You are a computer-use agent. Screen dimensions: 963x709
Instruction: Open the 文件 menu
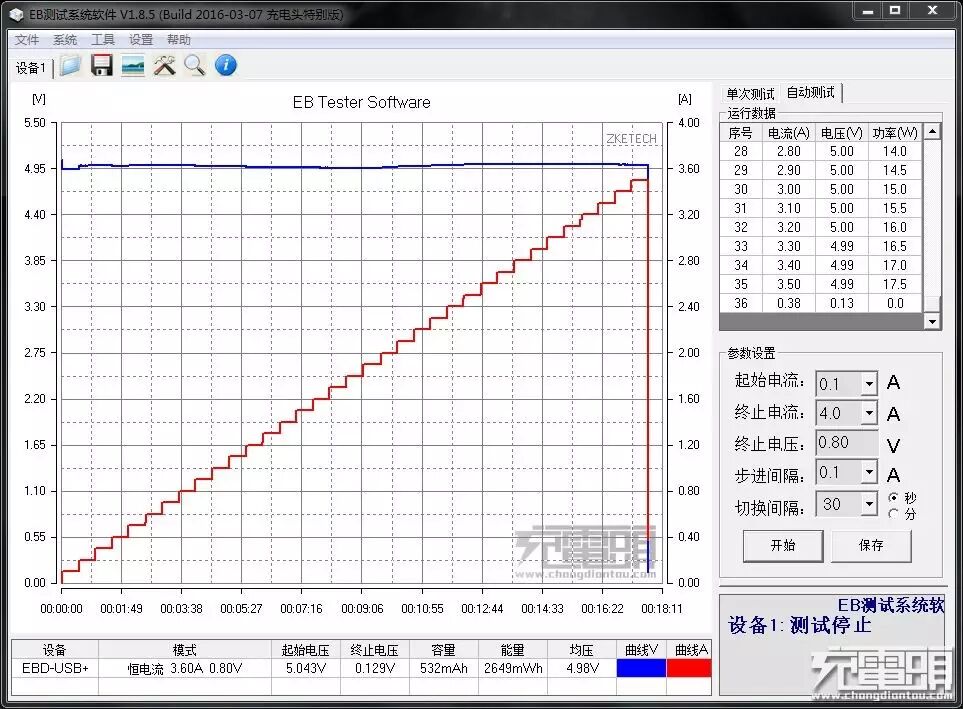[x=26, y=40]
